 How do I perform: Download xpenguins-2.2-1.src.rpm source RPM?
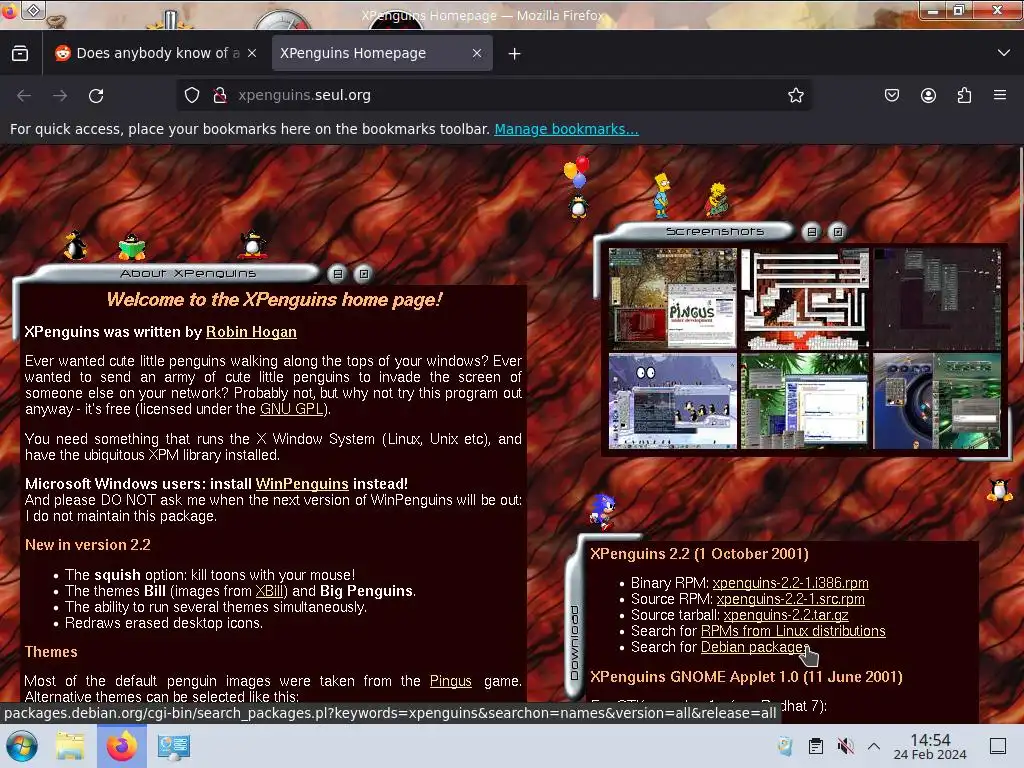coord(790,599)
